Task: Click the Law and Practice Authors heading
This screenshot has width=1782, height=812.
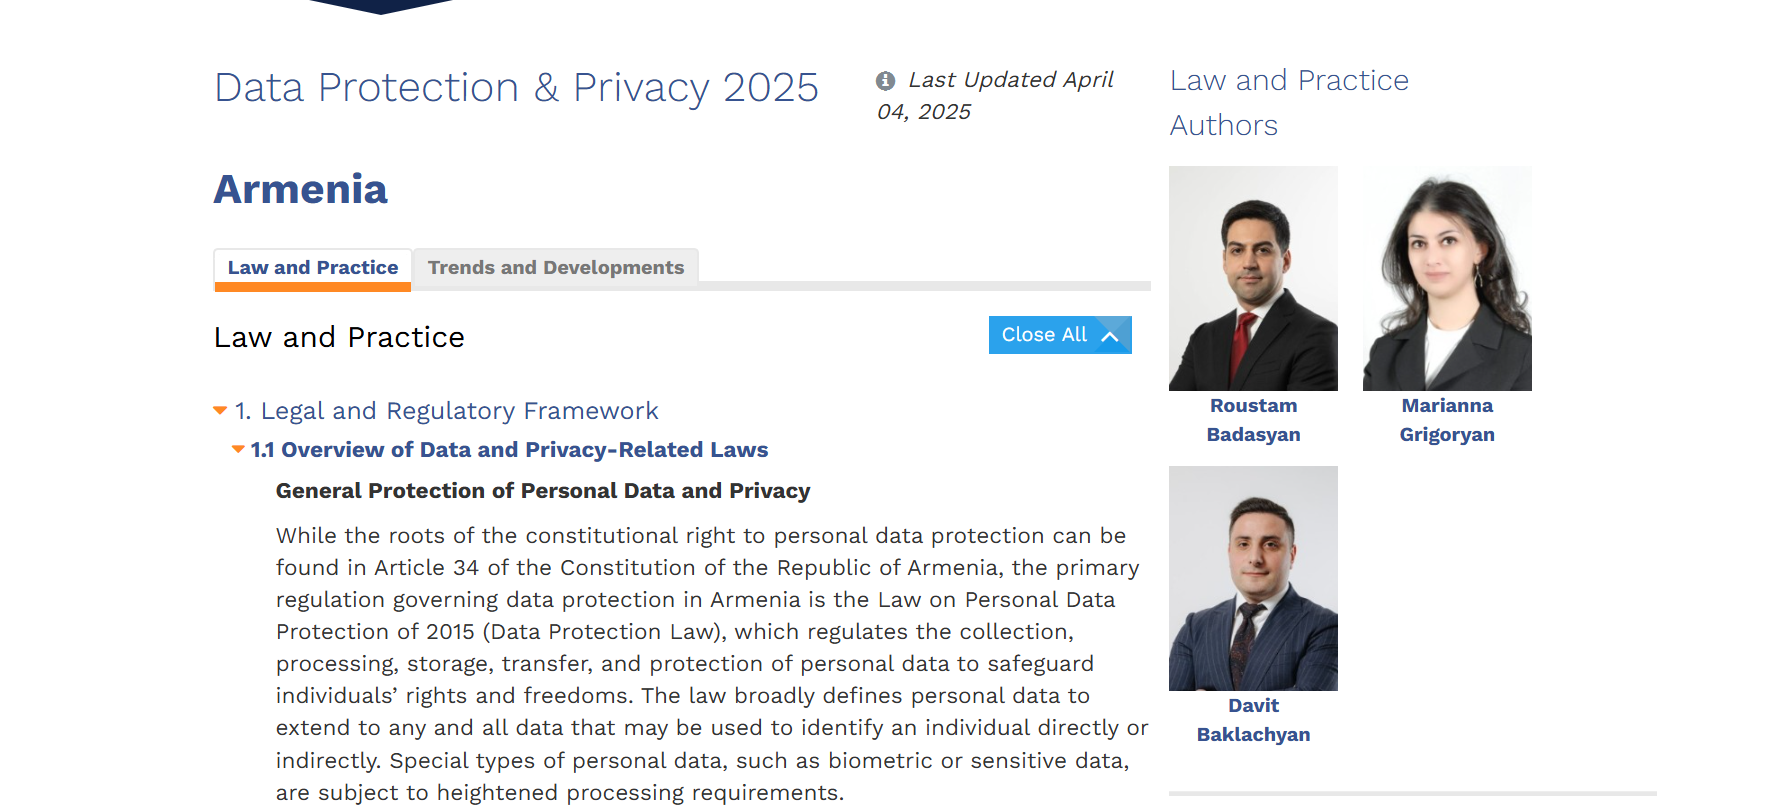Action: 1289,102
